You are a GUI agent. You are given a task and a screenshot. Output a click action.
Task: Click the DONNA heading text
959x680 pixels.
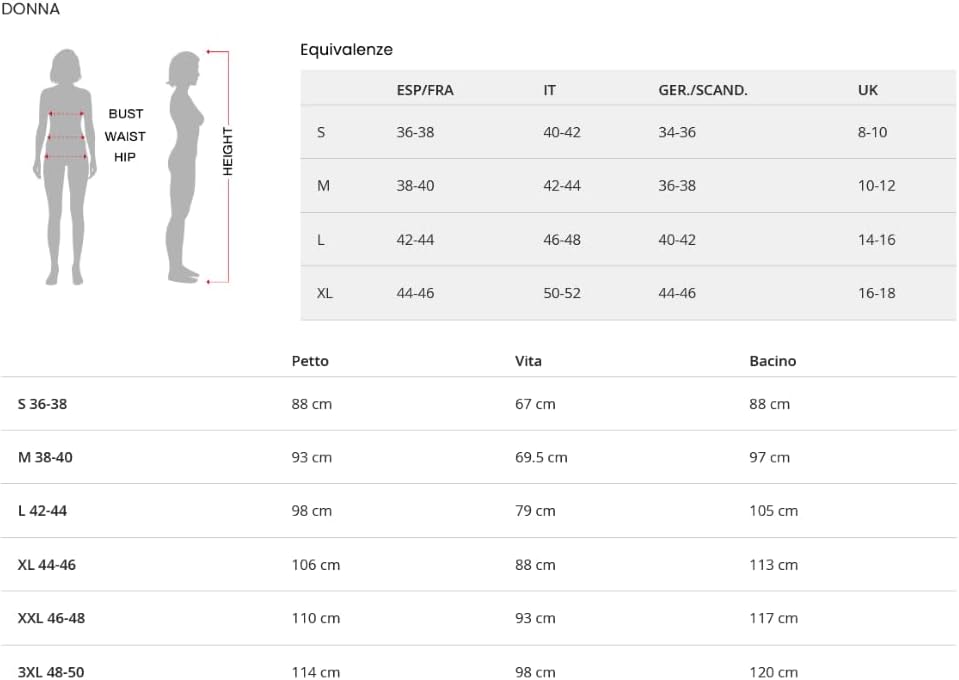(30, 9)
